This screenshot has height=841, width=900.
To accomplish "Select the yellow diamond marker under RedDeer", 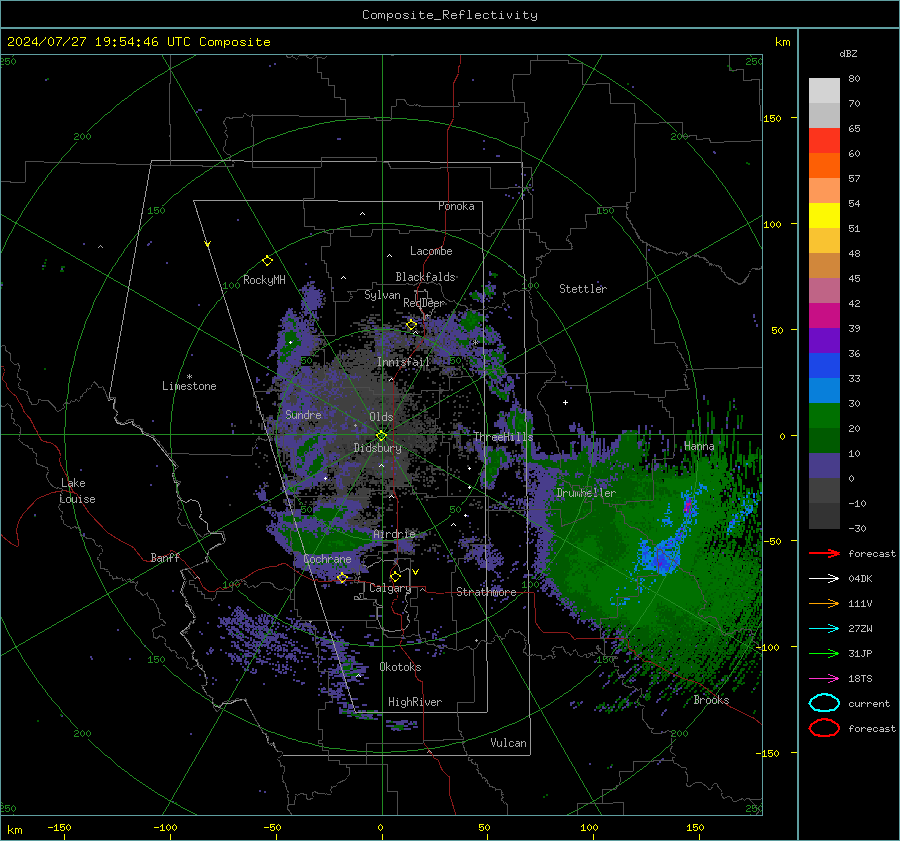I will (412, 325).
